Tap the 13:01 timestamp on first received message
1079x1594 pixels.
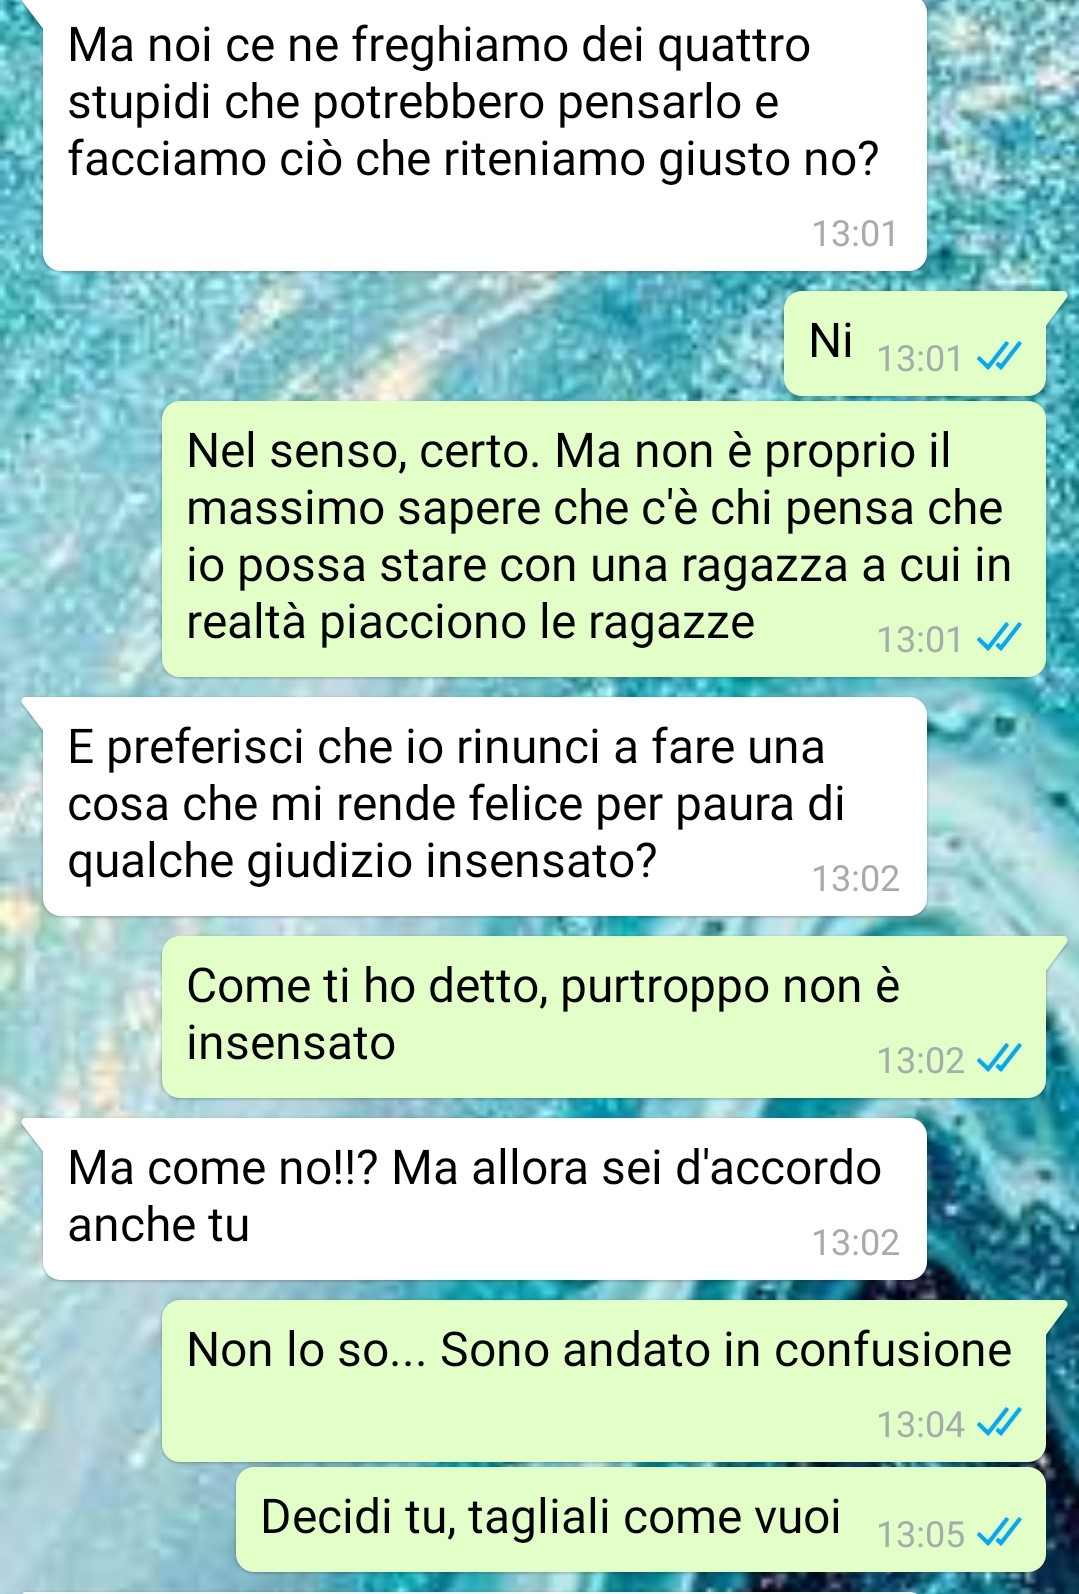pyautogui.click(x=855, y=233)
